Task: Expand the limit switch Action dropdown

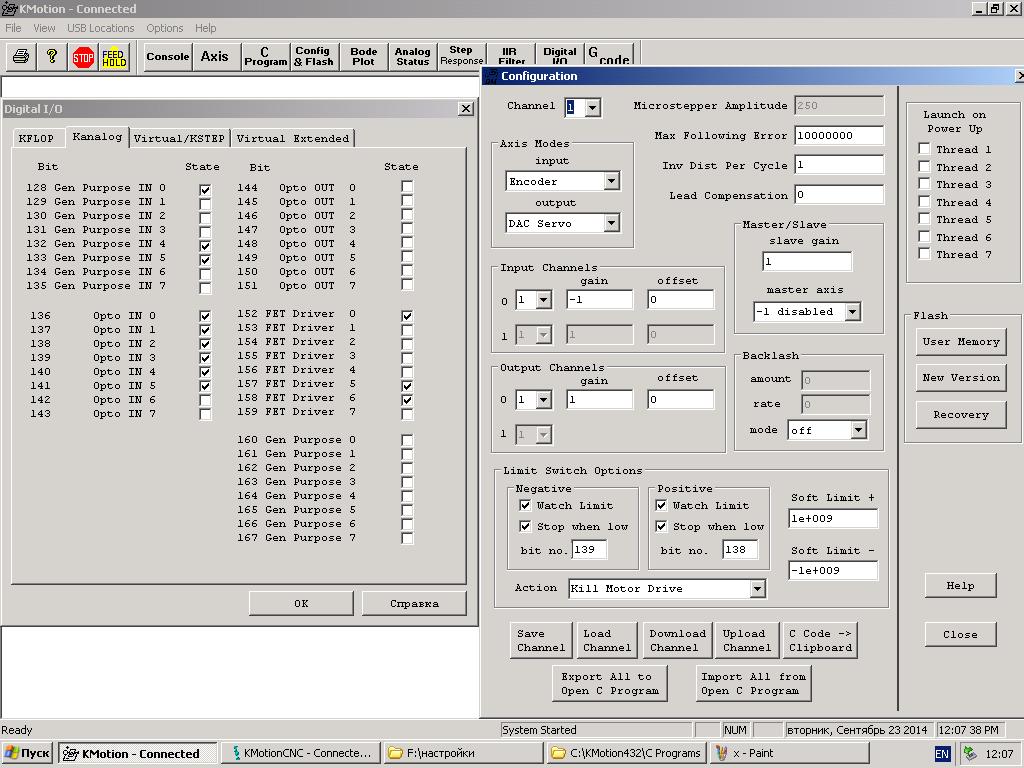Action: (x=757, y=589)
